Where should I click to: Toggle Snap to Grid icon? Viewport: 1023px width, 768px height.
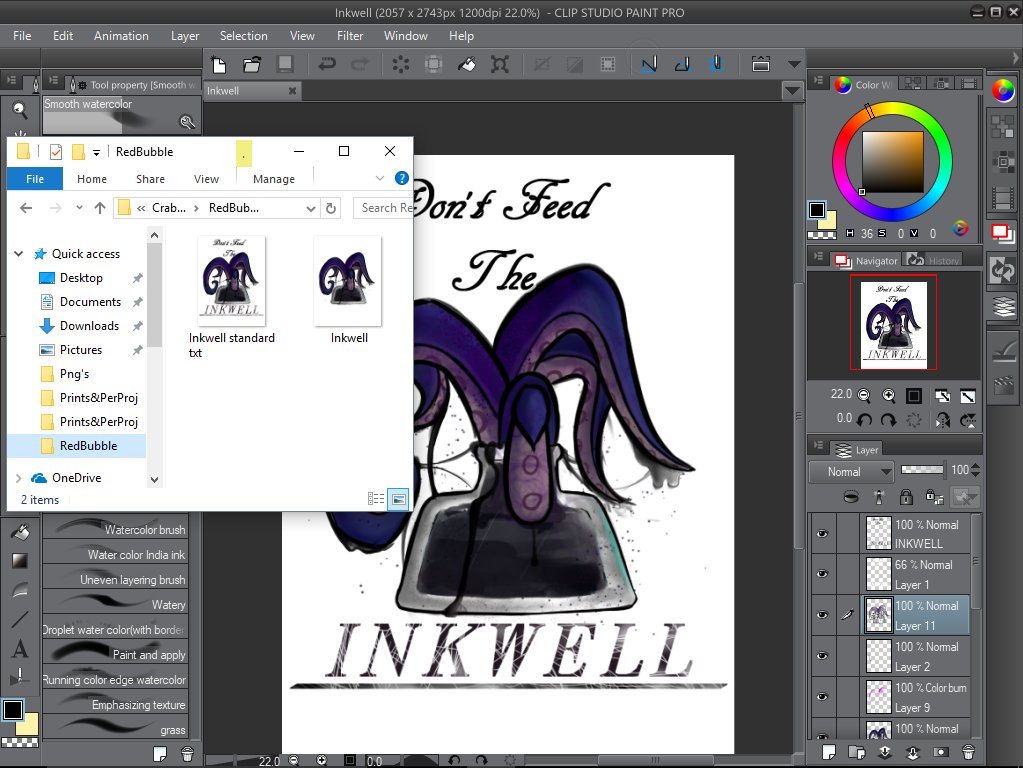tap(716, 64)
